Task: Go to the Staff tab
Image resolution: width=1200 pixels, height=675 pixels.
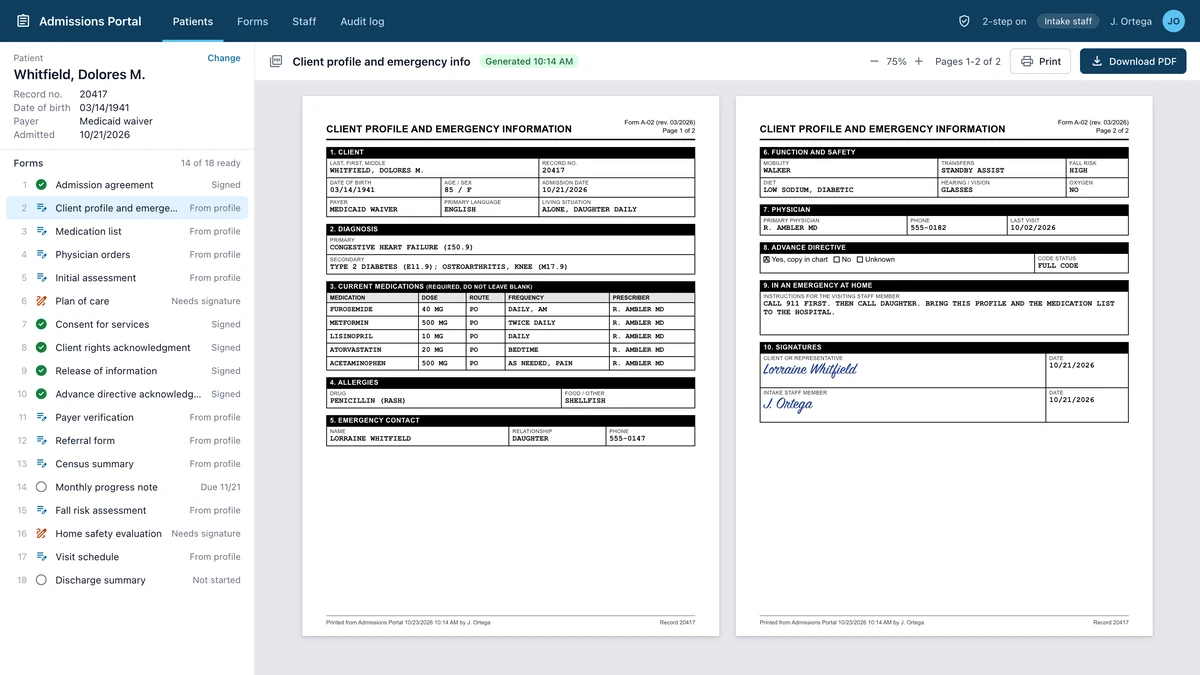Action: pos(304,21)
